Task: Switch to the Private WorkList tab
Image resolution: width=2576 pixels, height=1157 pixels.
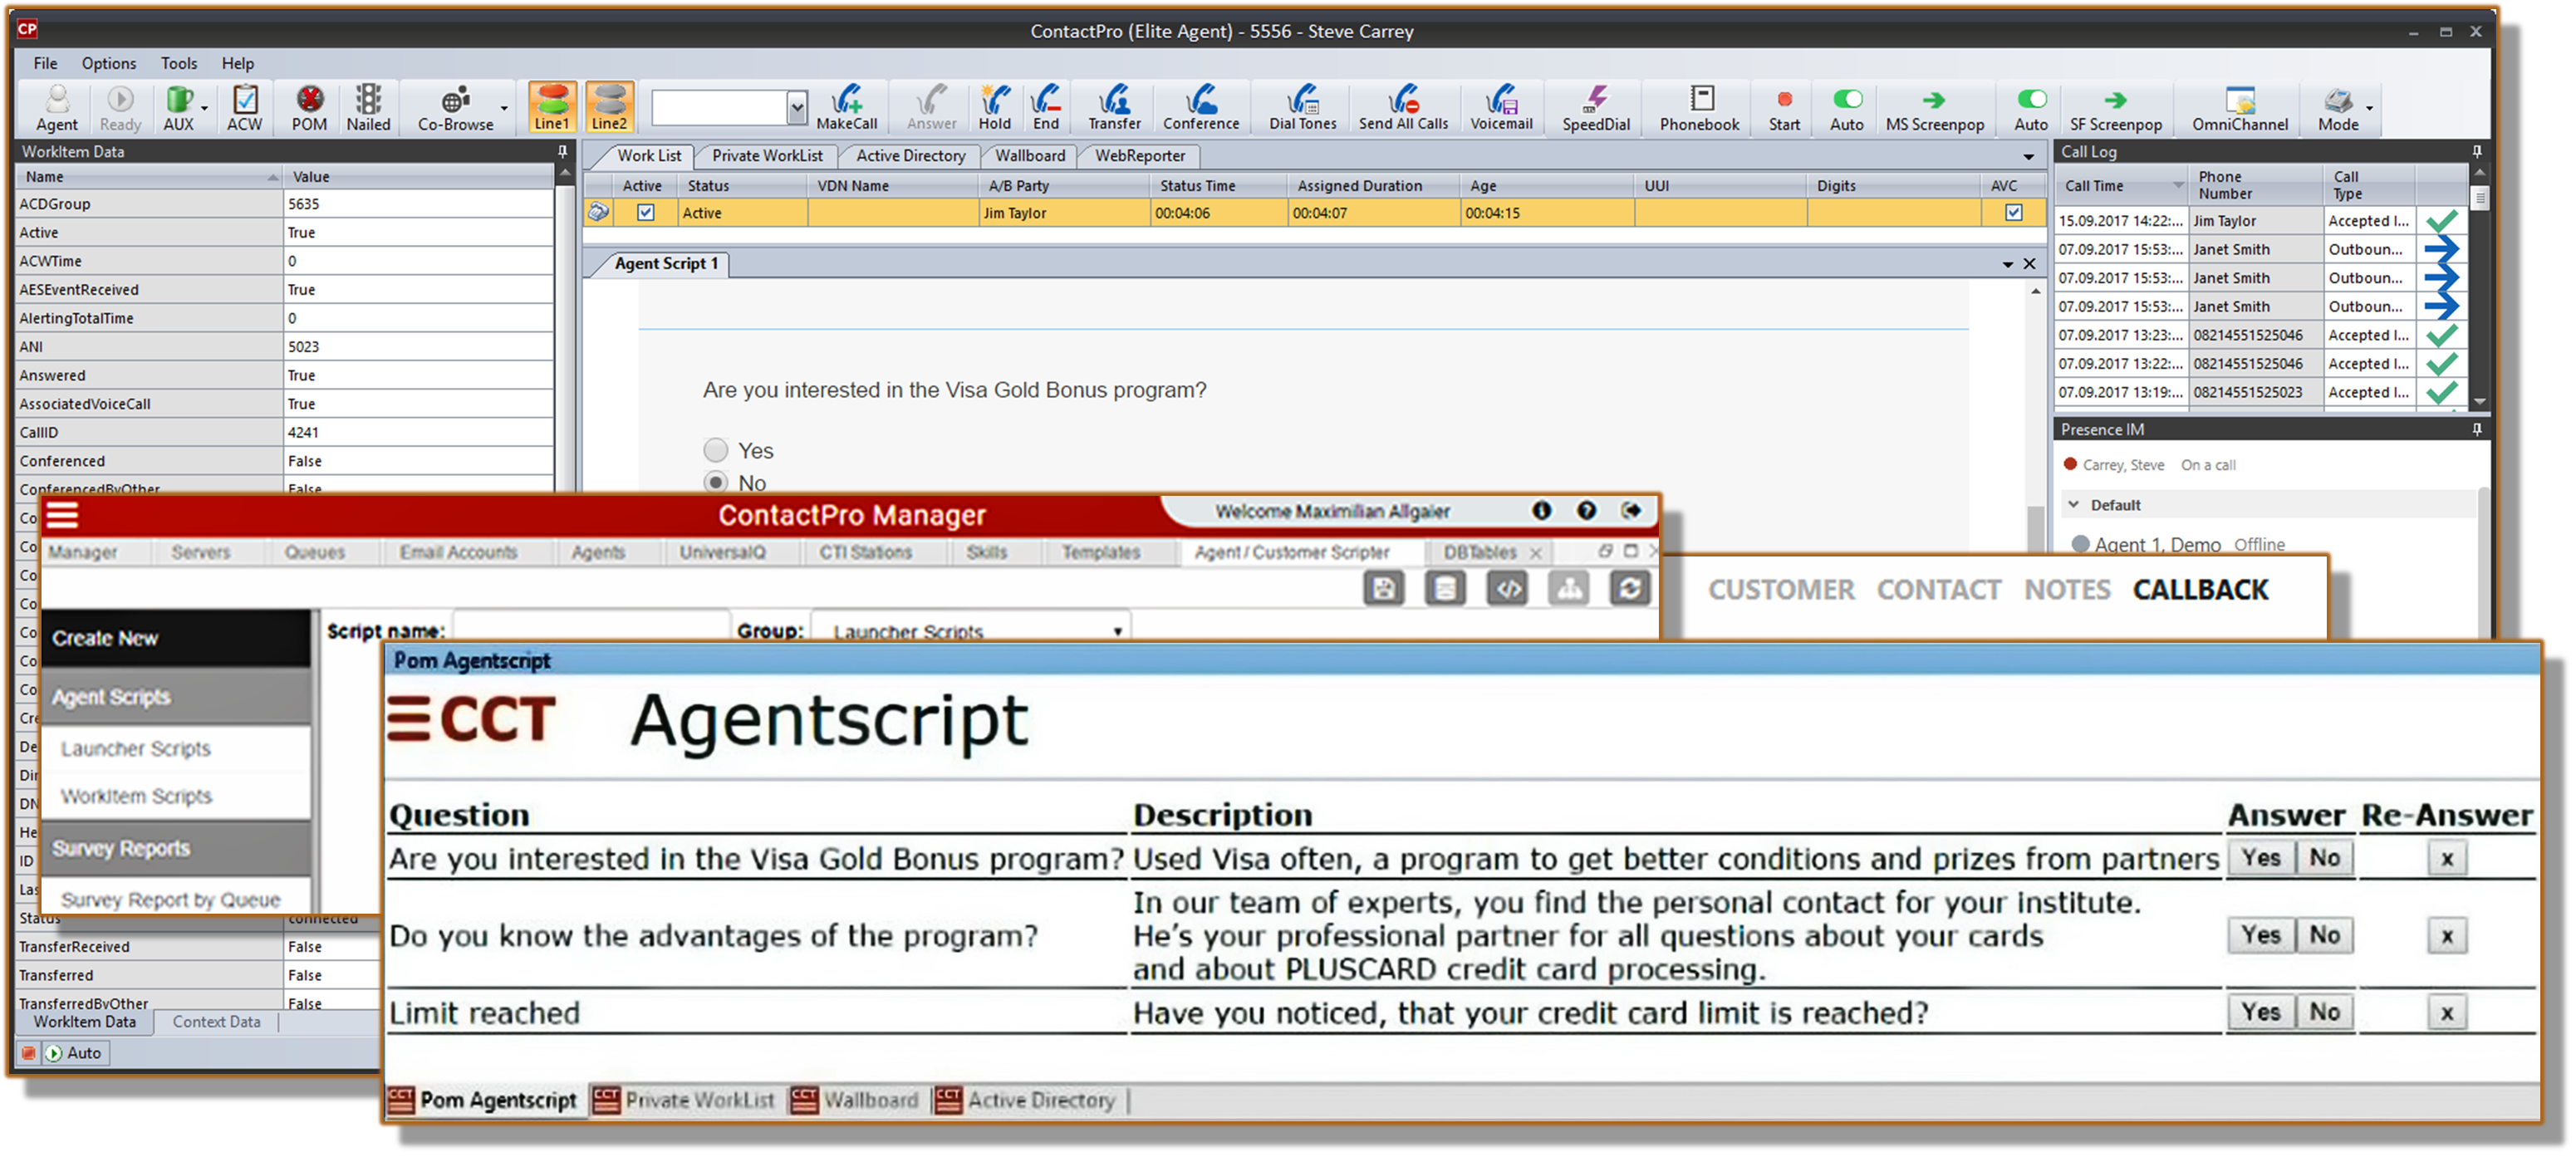Action: [x=767, y=155]
